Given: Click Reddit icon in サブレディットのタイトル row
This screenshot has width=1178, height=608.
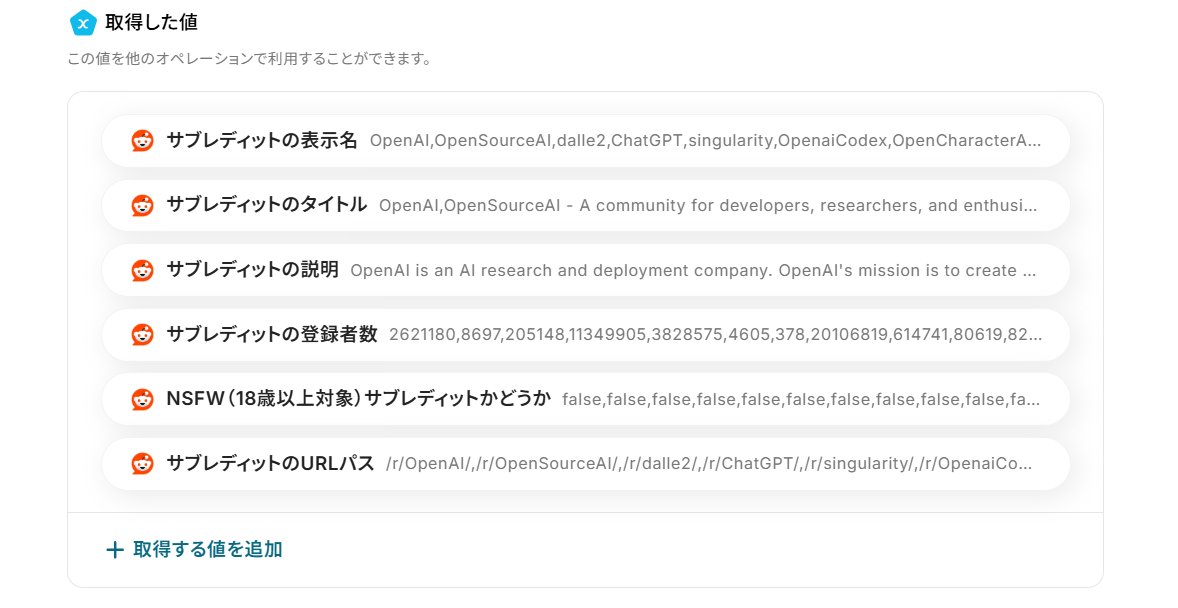Looking at the screenshot, I should coord(143,205).
